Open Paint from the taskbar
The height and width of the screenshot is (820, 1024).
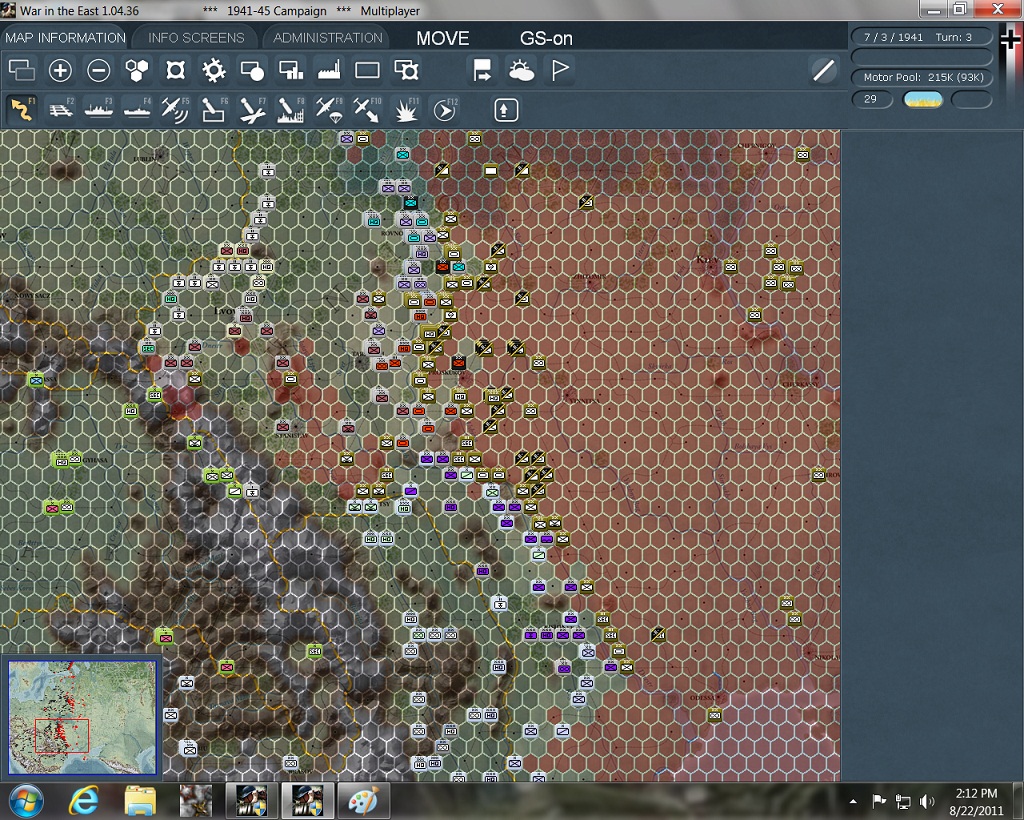[x=363, y=800]
